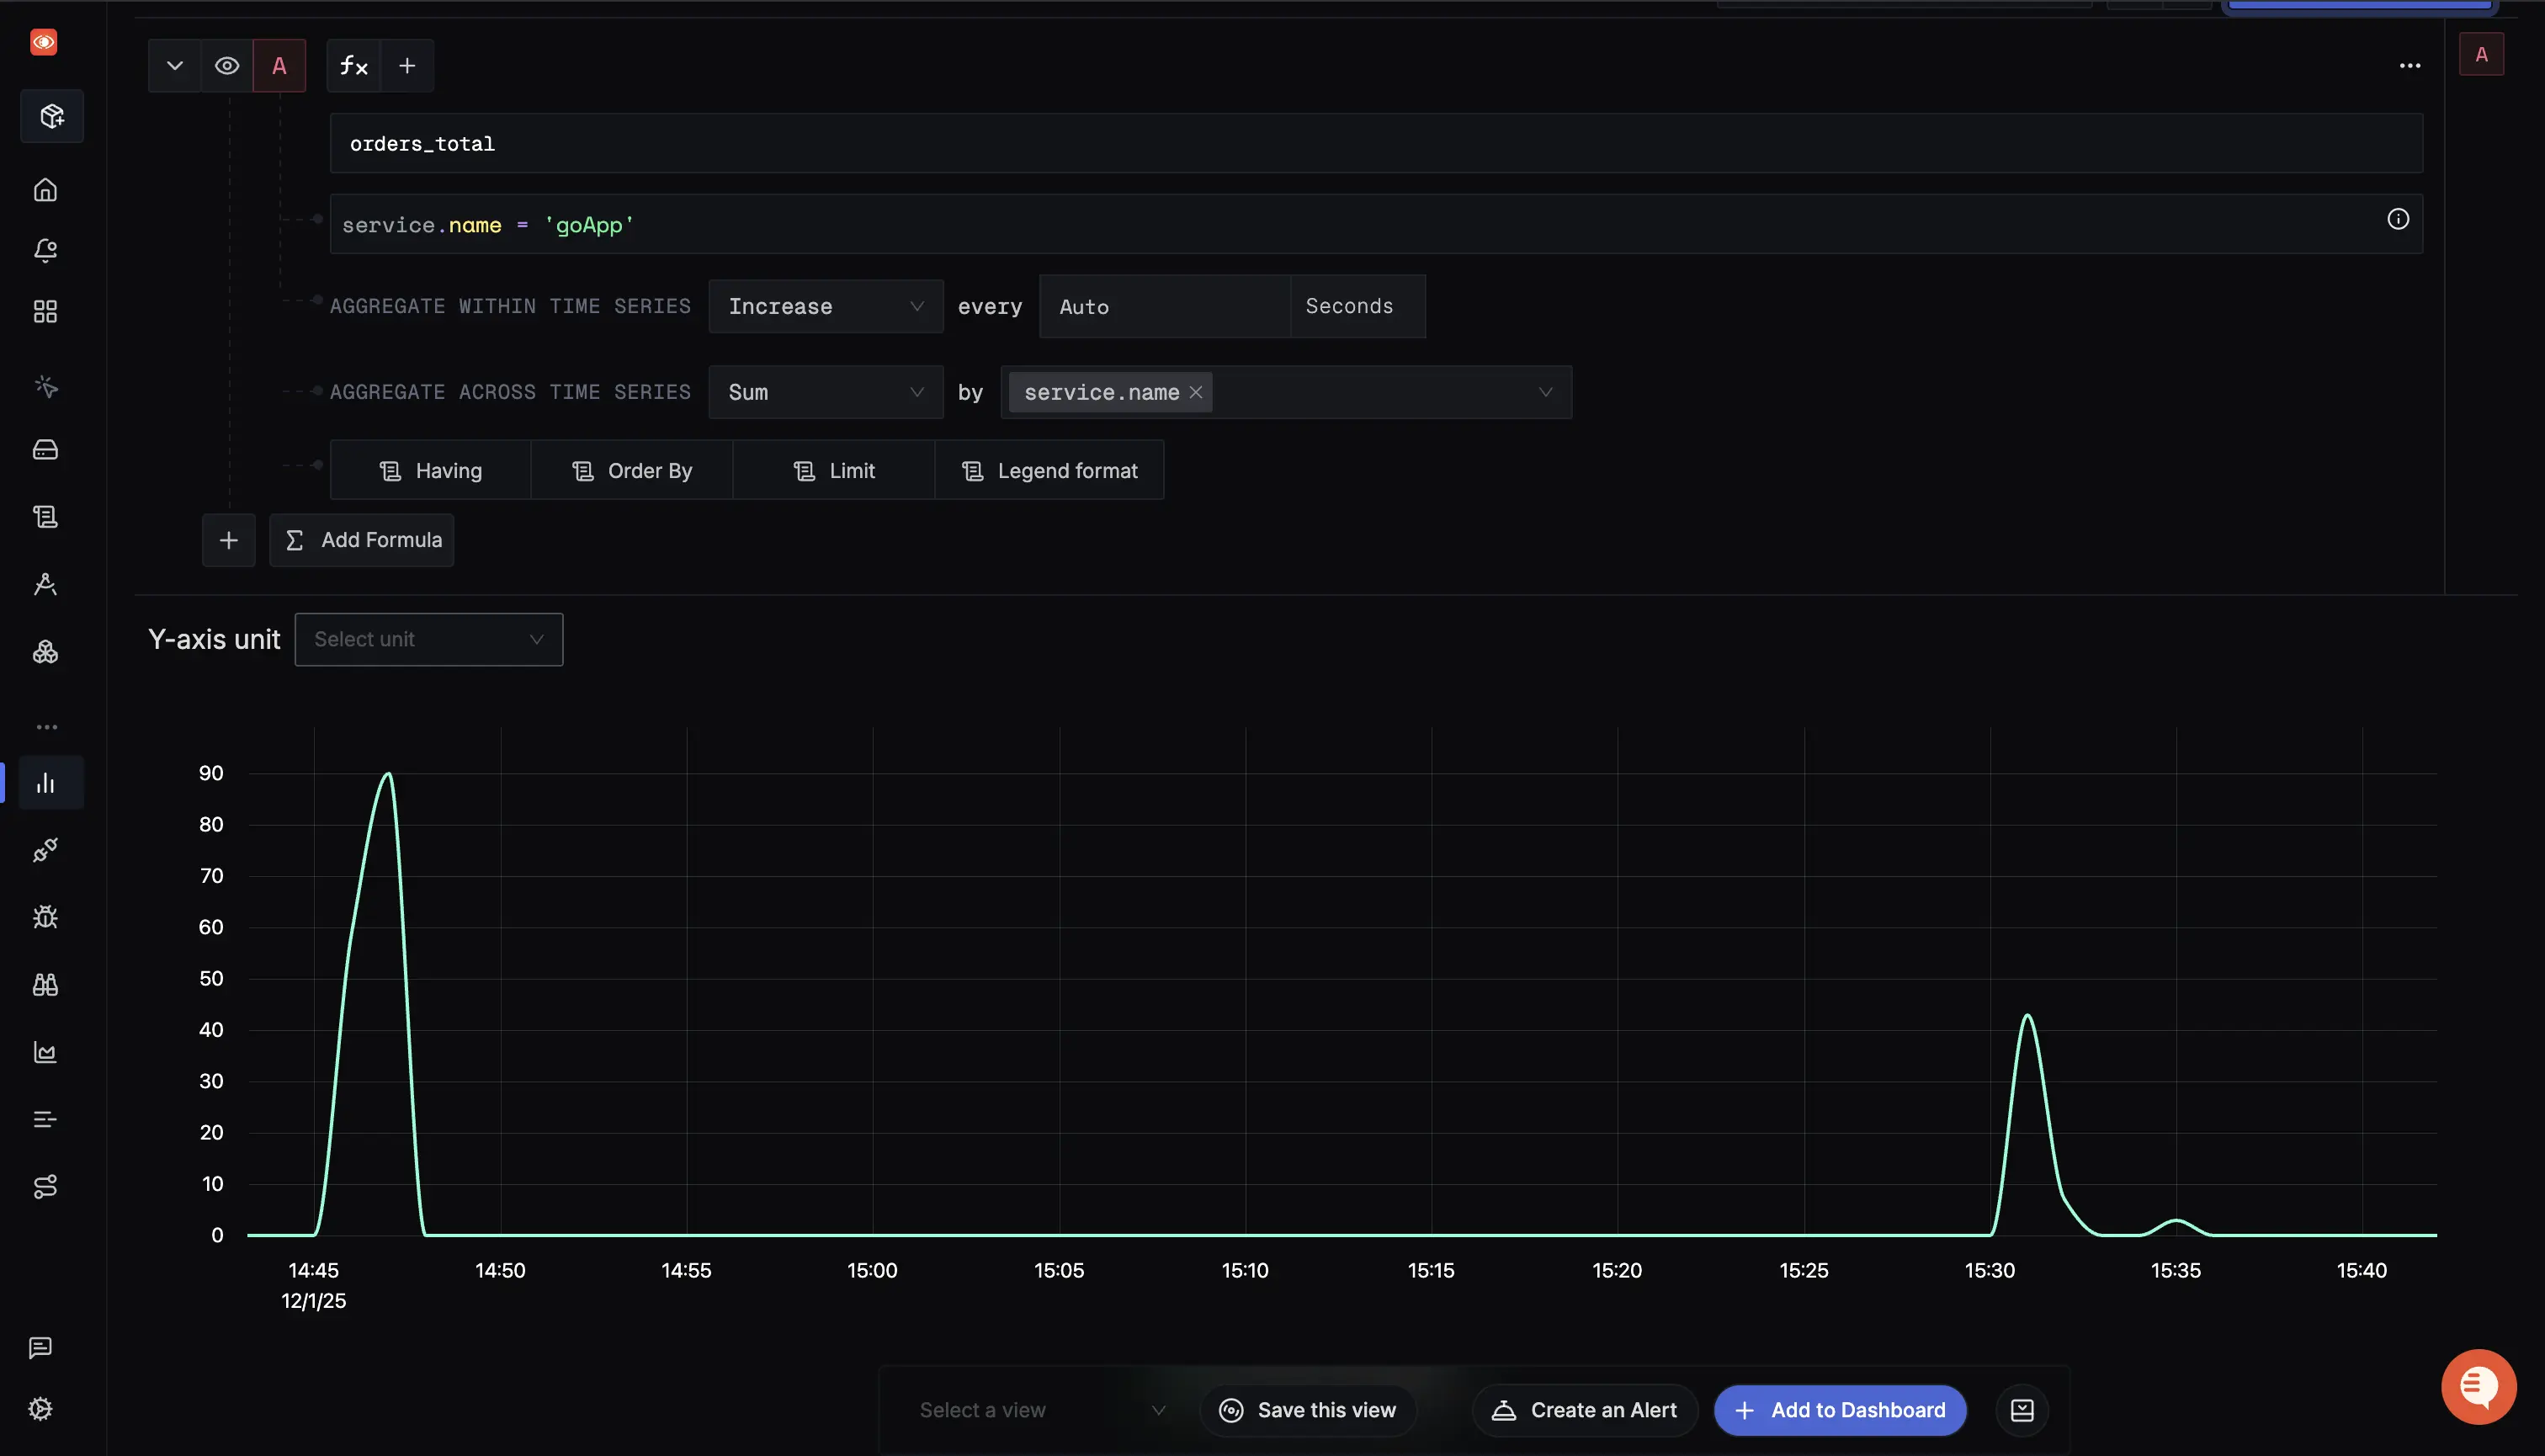2545x1456 pixels.
Task: Open the Archive database icon in sidebar
Action: tap(46, 449)
